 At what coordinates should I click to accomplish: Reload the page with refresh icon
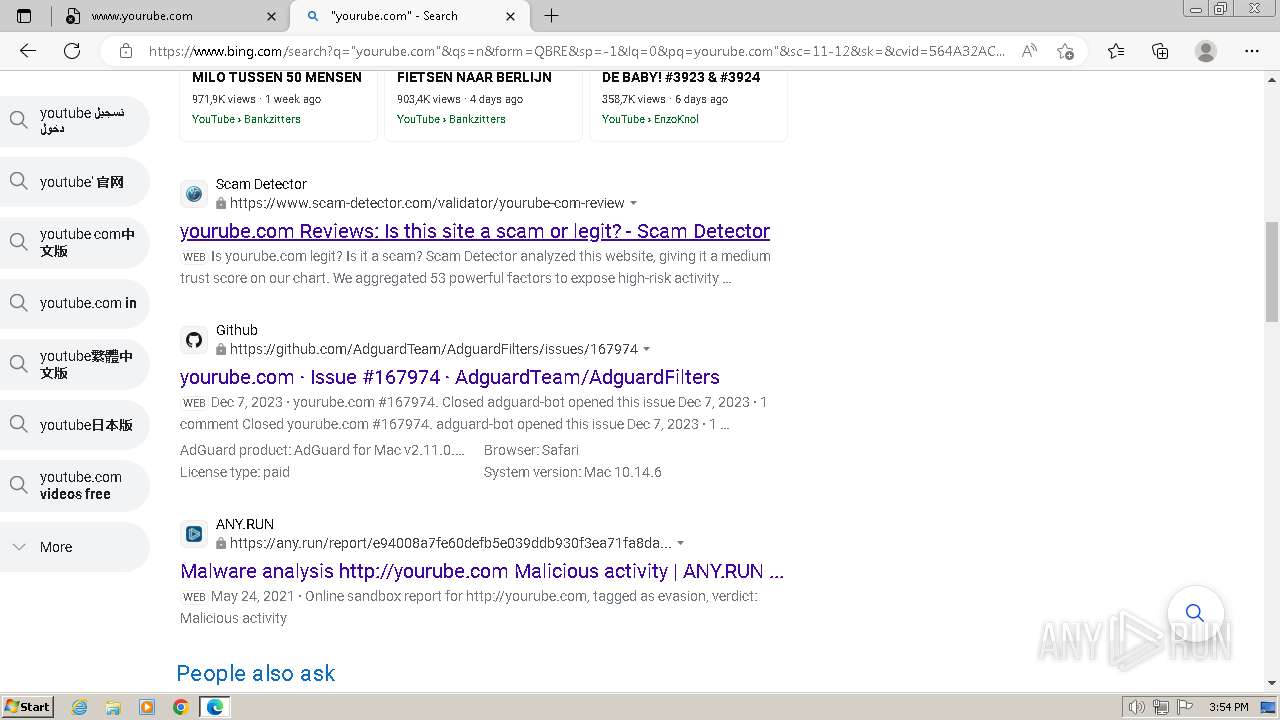(x=72, y=51)
